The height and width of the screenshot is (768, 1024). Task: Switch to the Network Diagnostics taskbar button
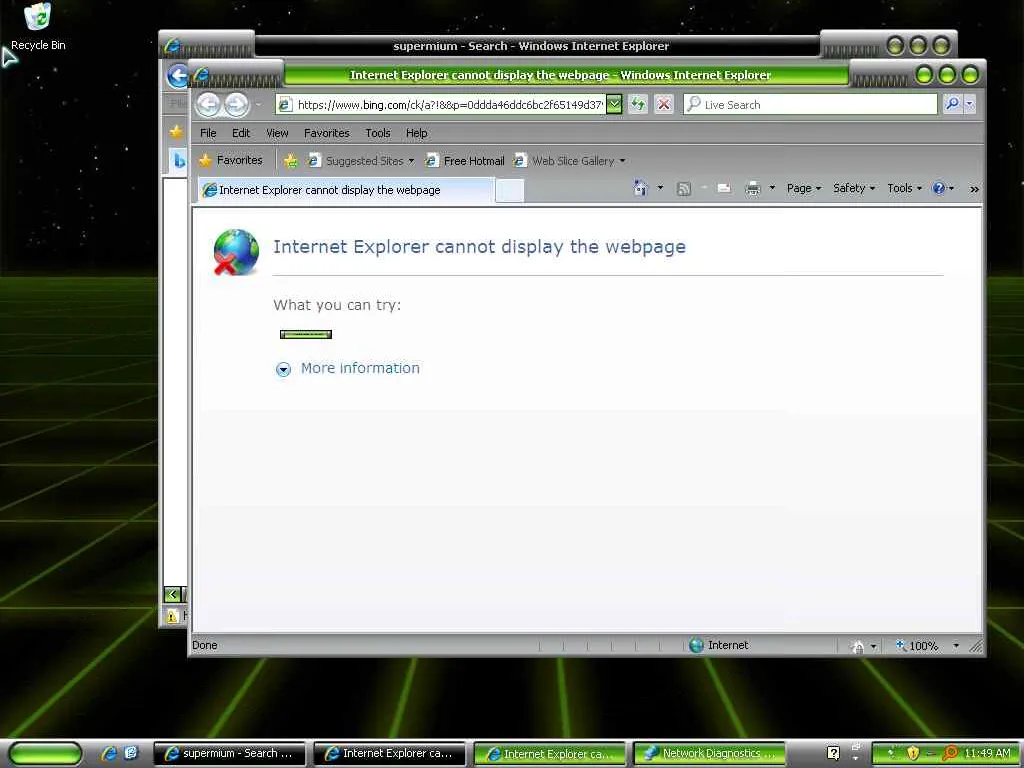click(709, 754)
